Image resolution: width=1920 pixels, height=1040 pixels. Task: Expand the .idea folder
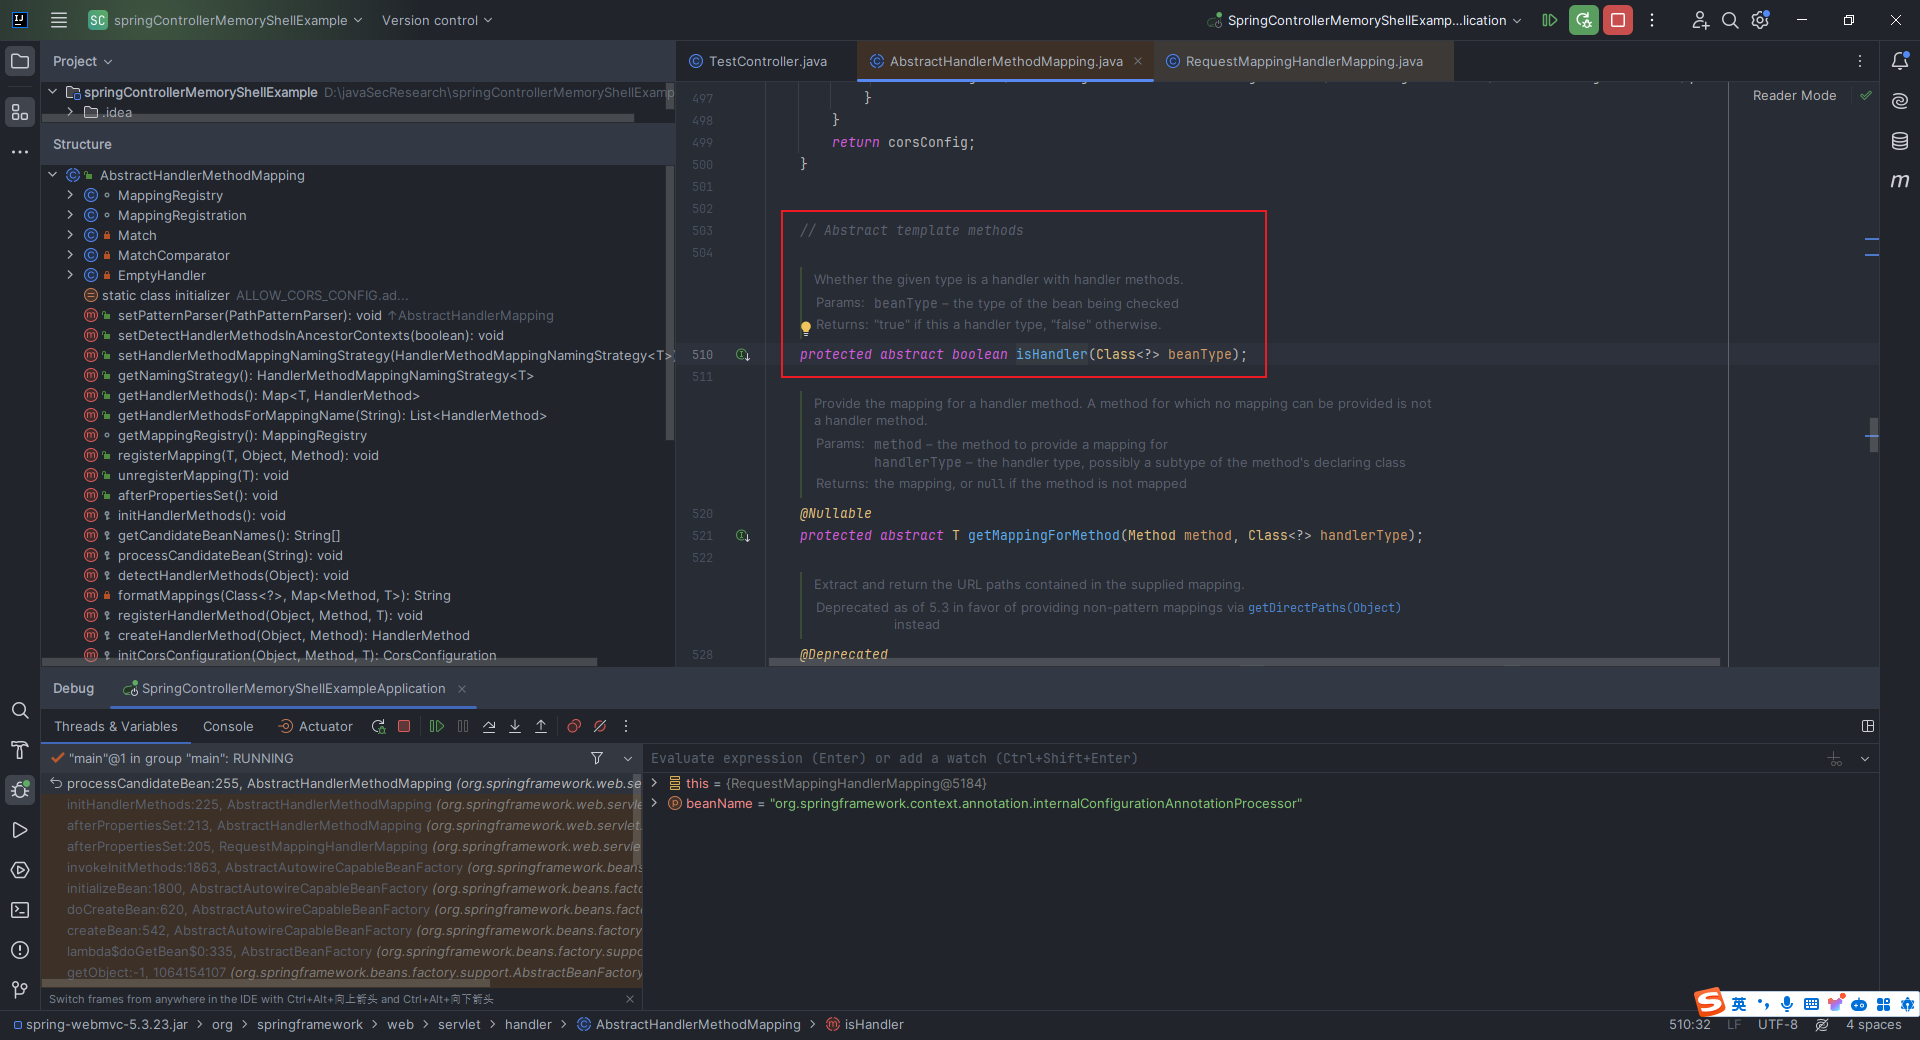(x=70, y=112)
